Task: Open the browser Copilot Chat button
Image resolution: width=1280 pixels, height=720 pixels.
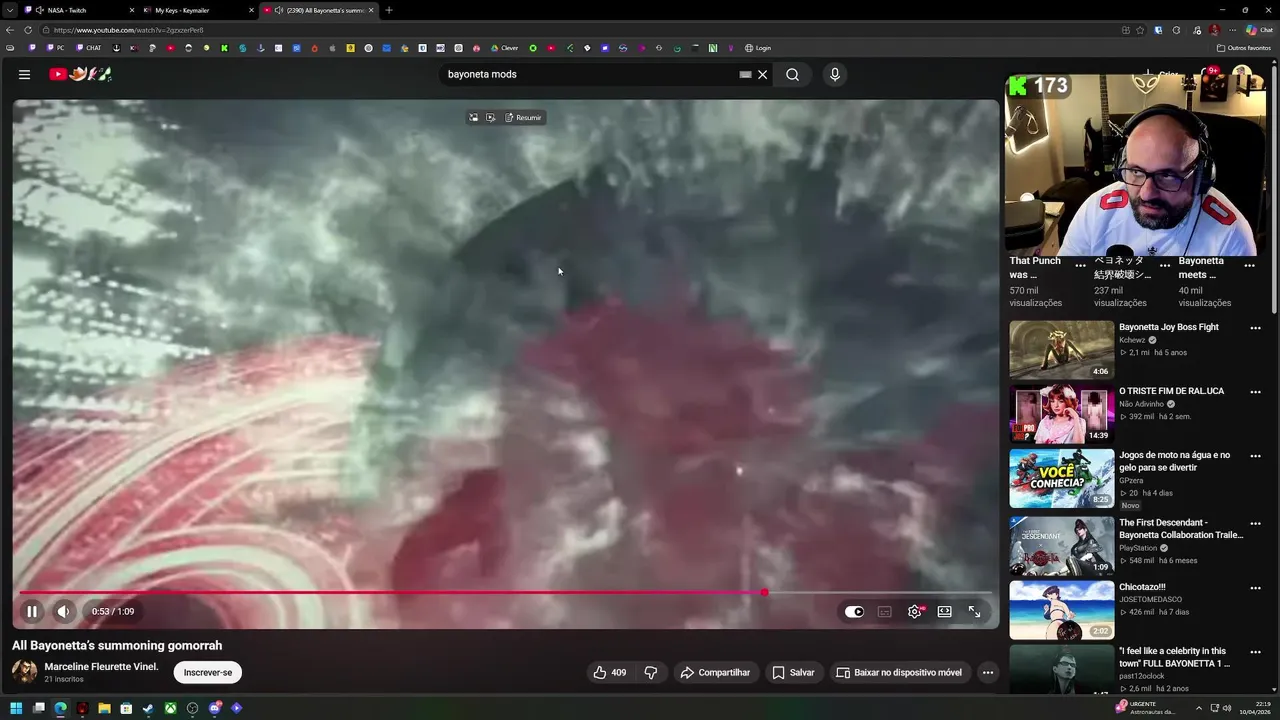Action: tap(1259, 30)
